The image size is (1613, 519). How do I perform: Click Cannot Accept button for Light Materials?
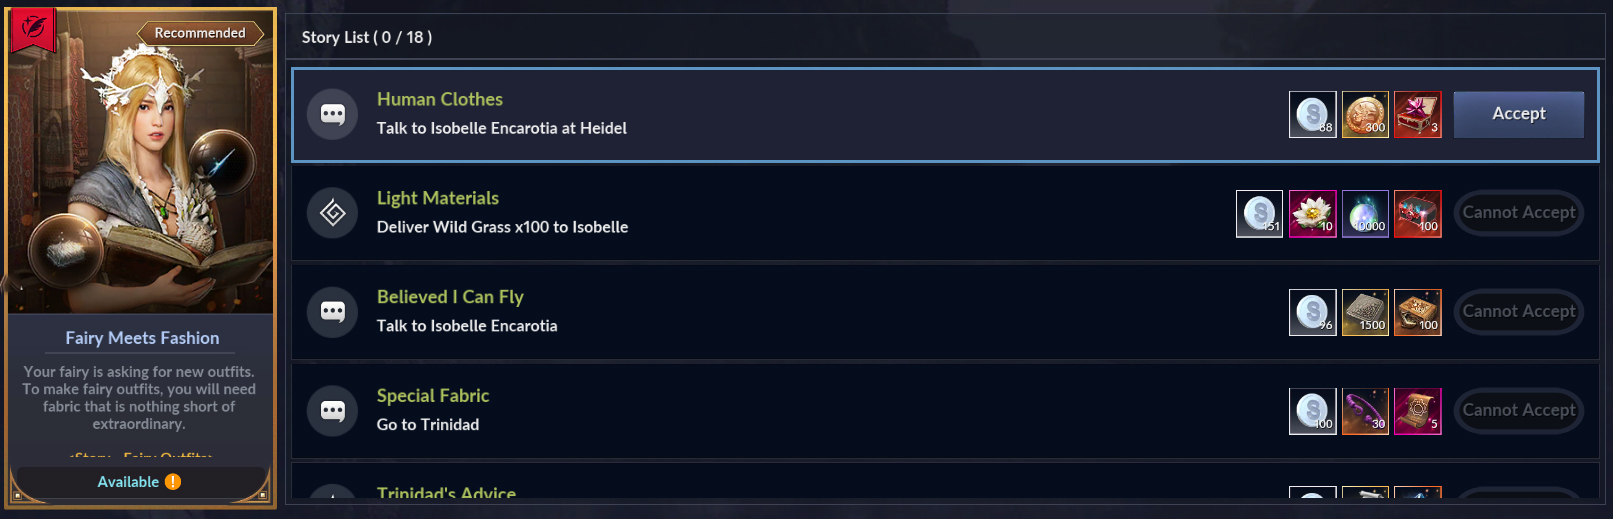click(1518, 213)
